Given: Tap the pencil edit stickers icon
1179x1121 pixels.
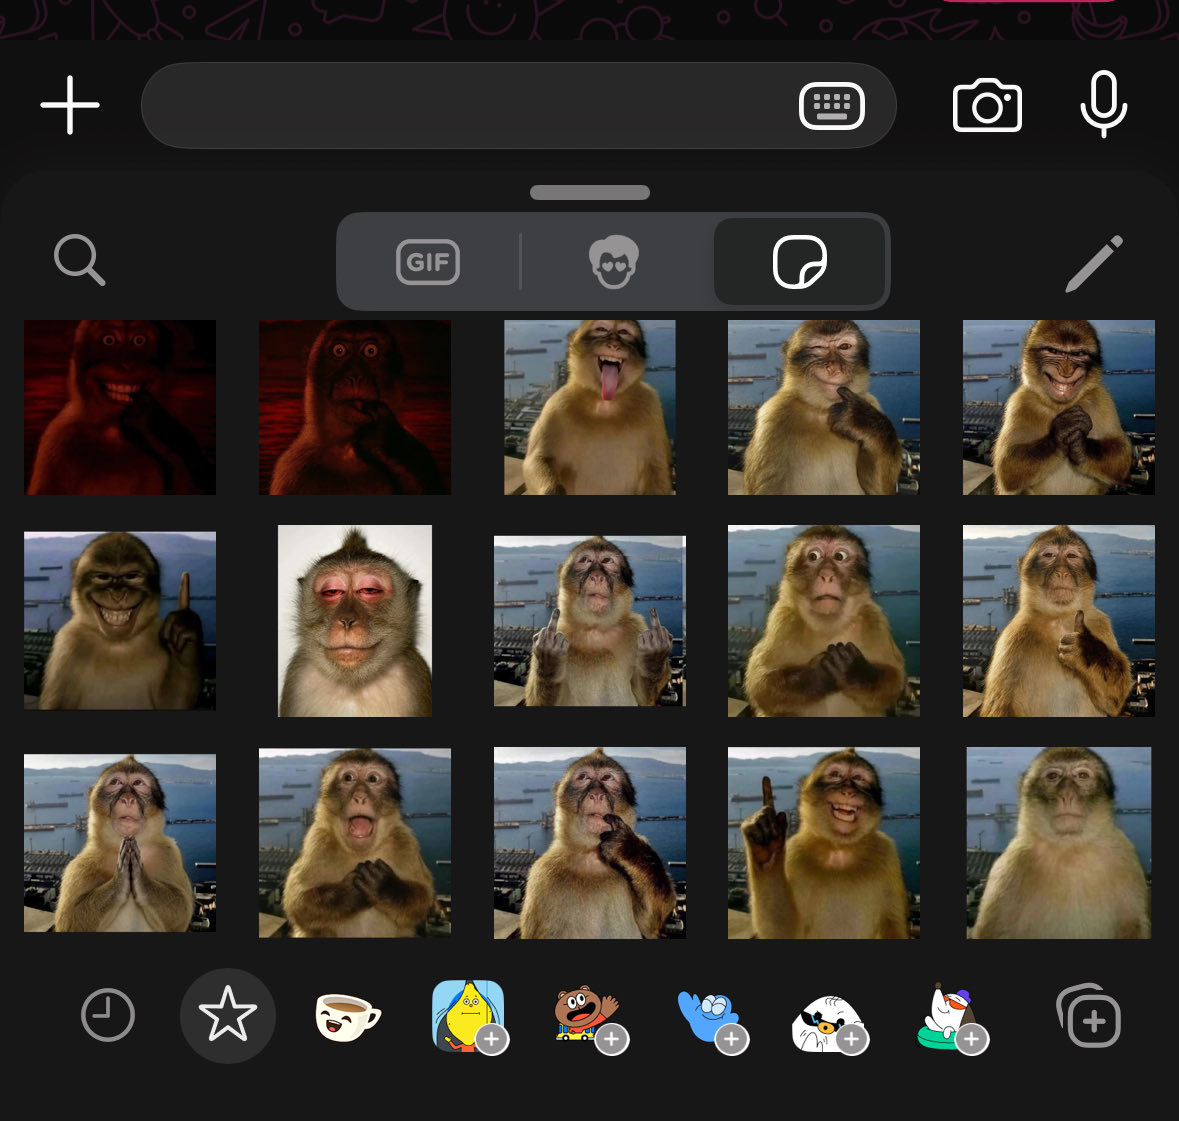Looking at the screenshot, I should click(x=1094, y=263).
